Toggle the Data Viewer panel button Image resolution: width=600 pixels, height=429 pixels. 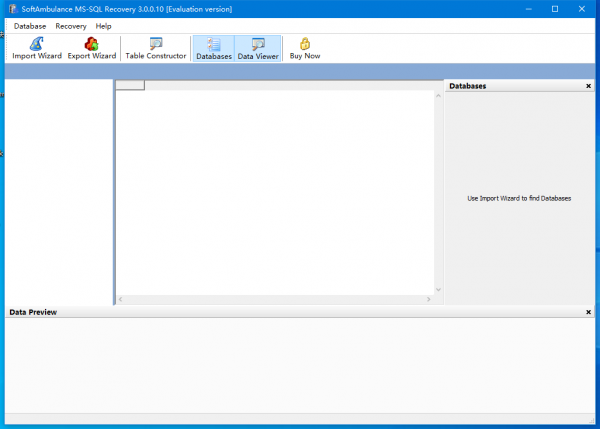tap(258, 48)
